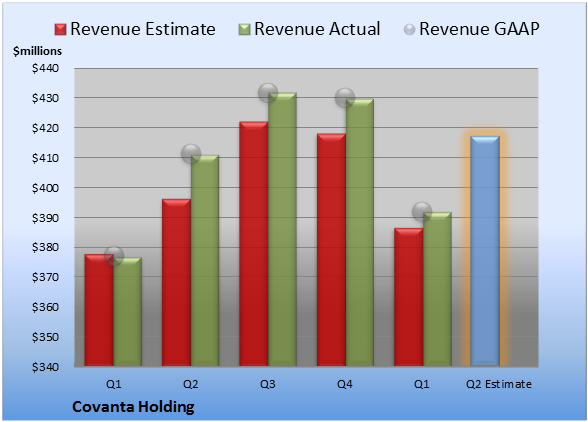The image size is (588, 422).
Task: Click the GAAP marker above the Q3 bars
Action: click(268, 93)
